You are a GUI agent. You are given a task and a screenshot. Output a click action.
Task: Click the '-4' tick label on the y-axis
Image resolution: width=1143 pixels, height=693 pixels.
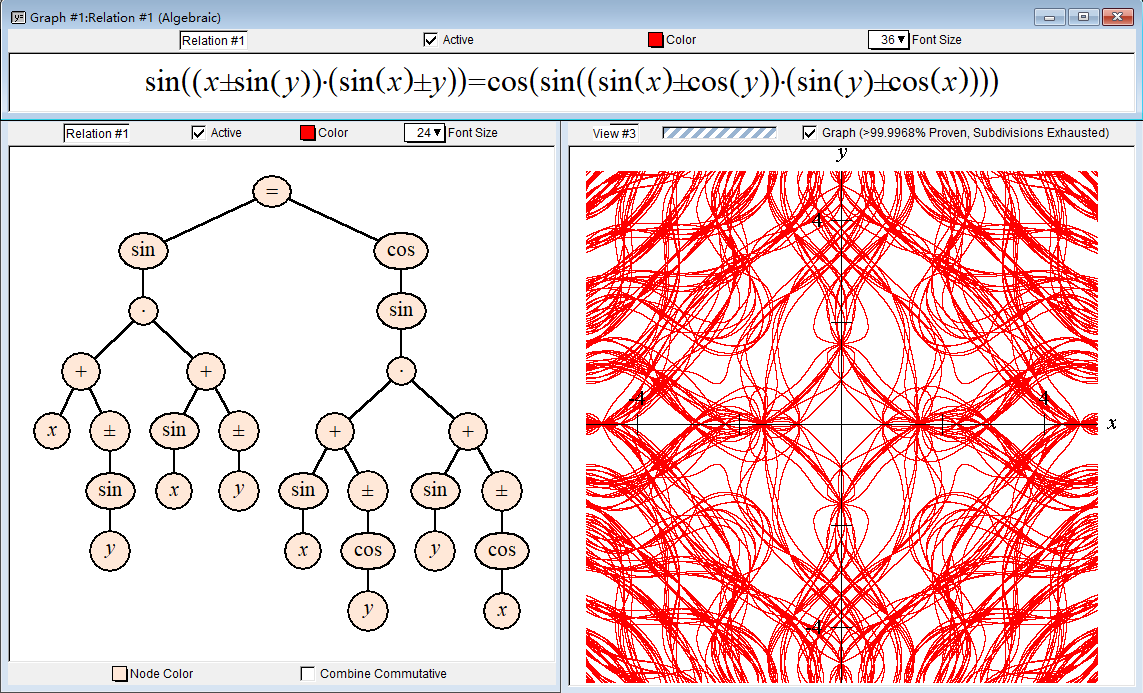click(816, 627)
